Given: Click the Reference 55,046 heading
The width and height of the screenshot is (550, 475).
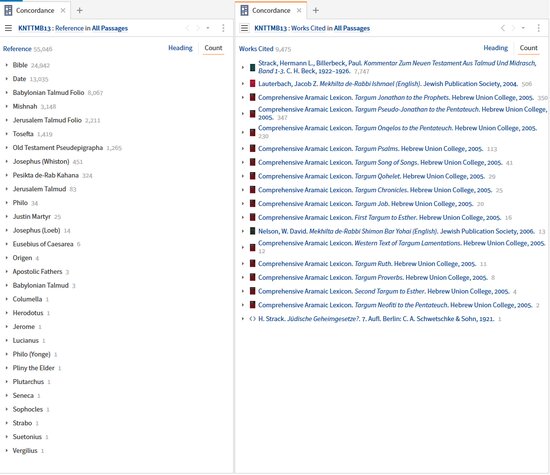Looking at the screenshot, I should click(27, 49).
